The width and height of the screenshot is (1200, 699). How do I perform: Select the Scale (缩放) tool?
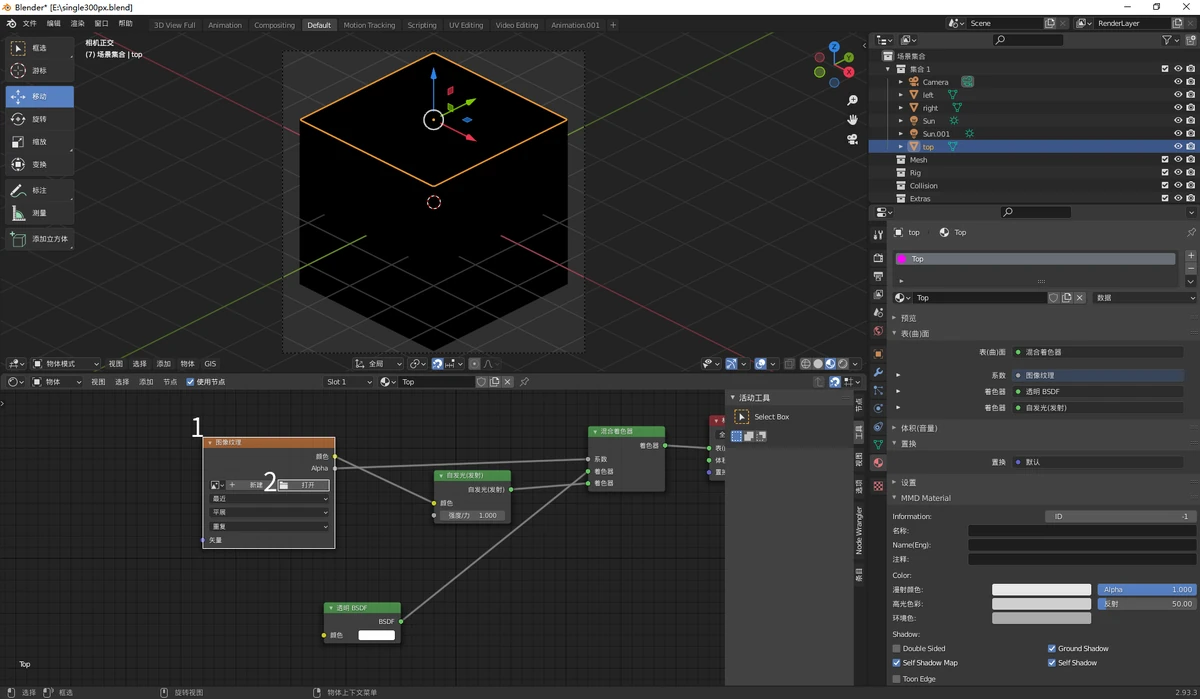[x=39, y=142]
